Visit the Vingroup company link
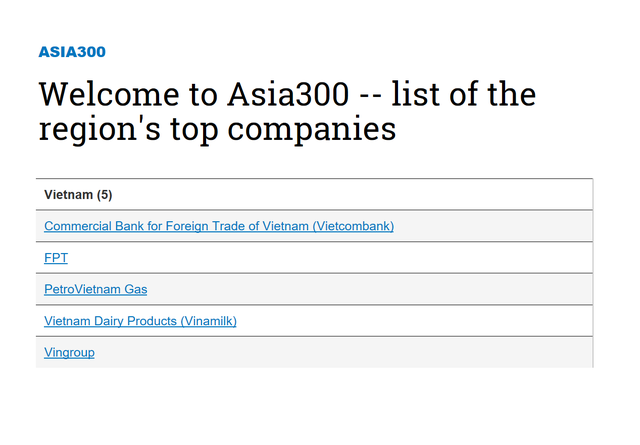 click(69, 352)
